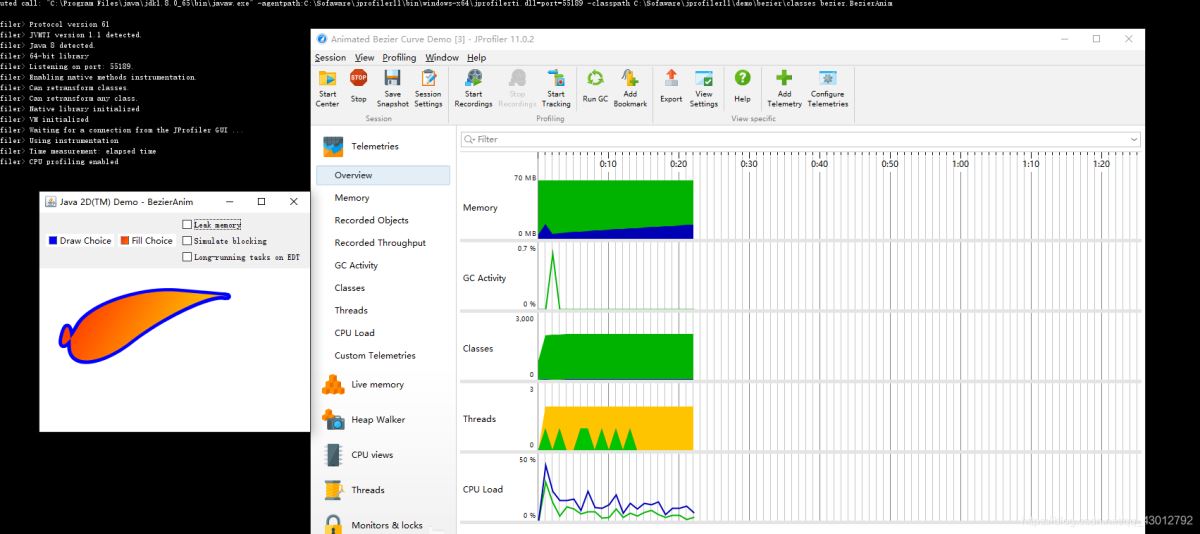Viewport: 1200px width, 534px height.
Task: Click the Export icon
Action: coord(671,79)
